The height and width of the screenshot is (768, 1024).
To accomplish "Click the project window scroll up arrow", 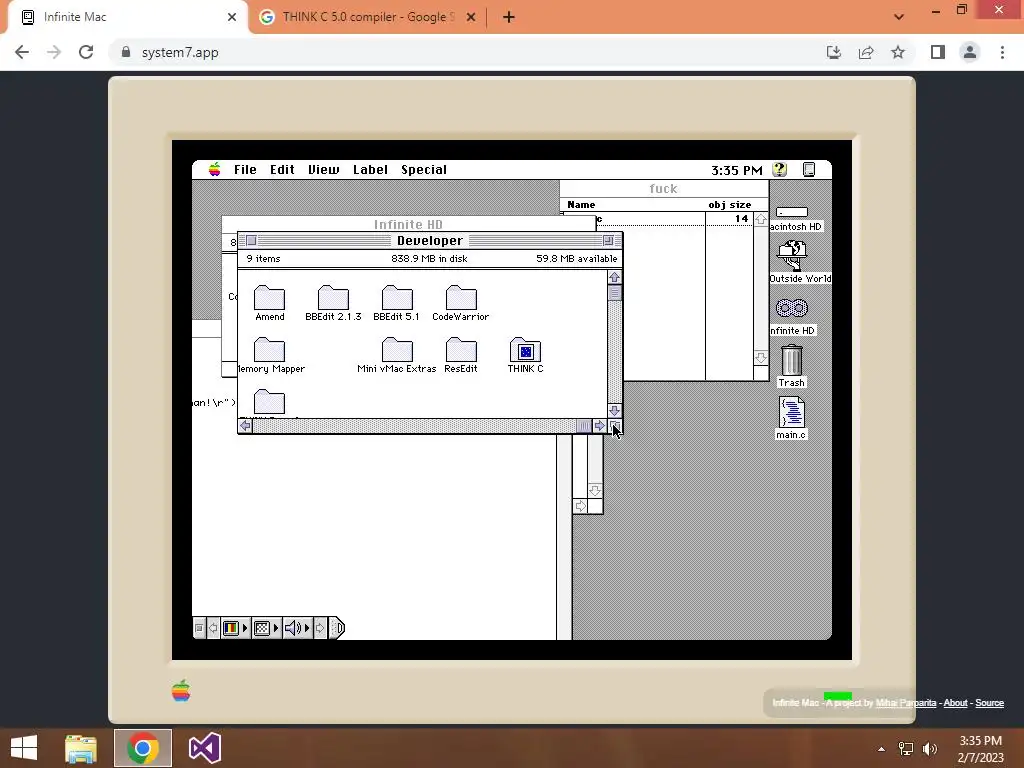I will click(x=761, y=220).
